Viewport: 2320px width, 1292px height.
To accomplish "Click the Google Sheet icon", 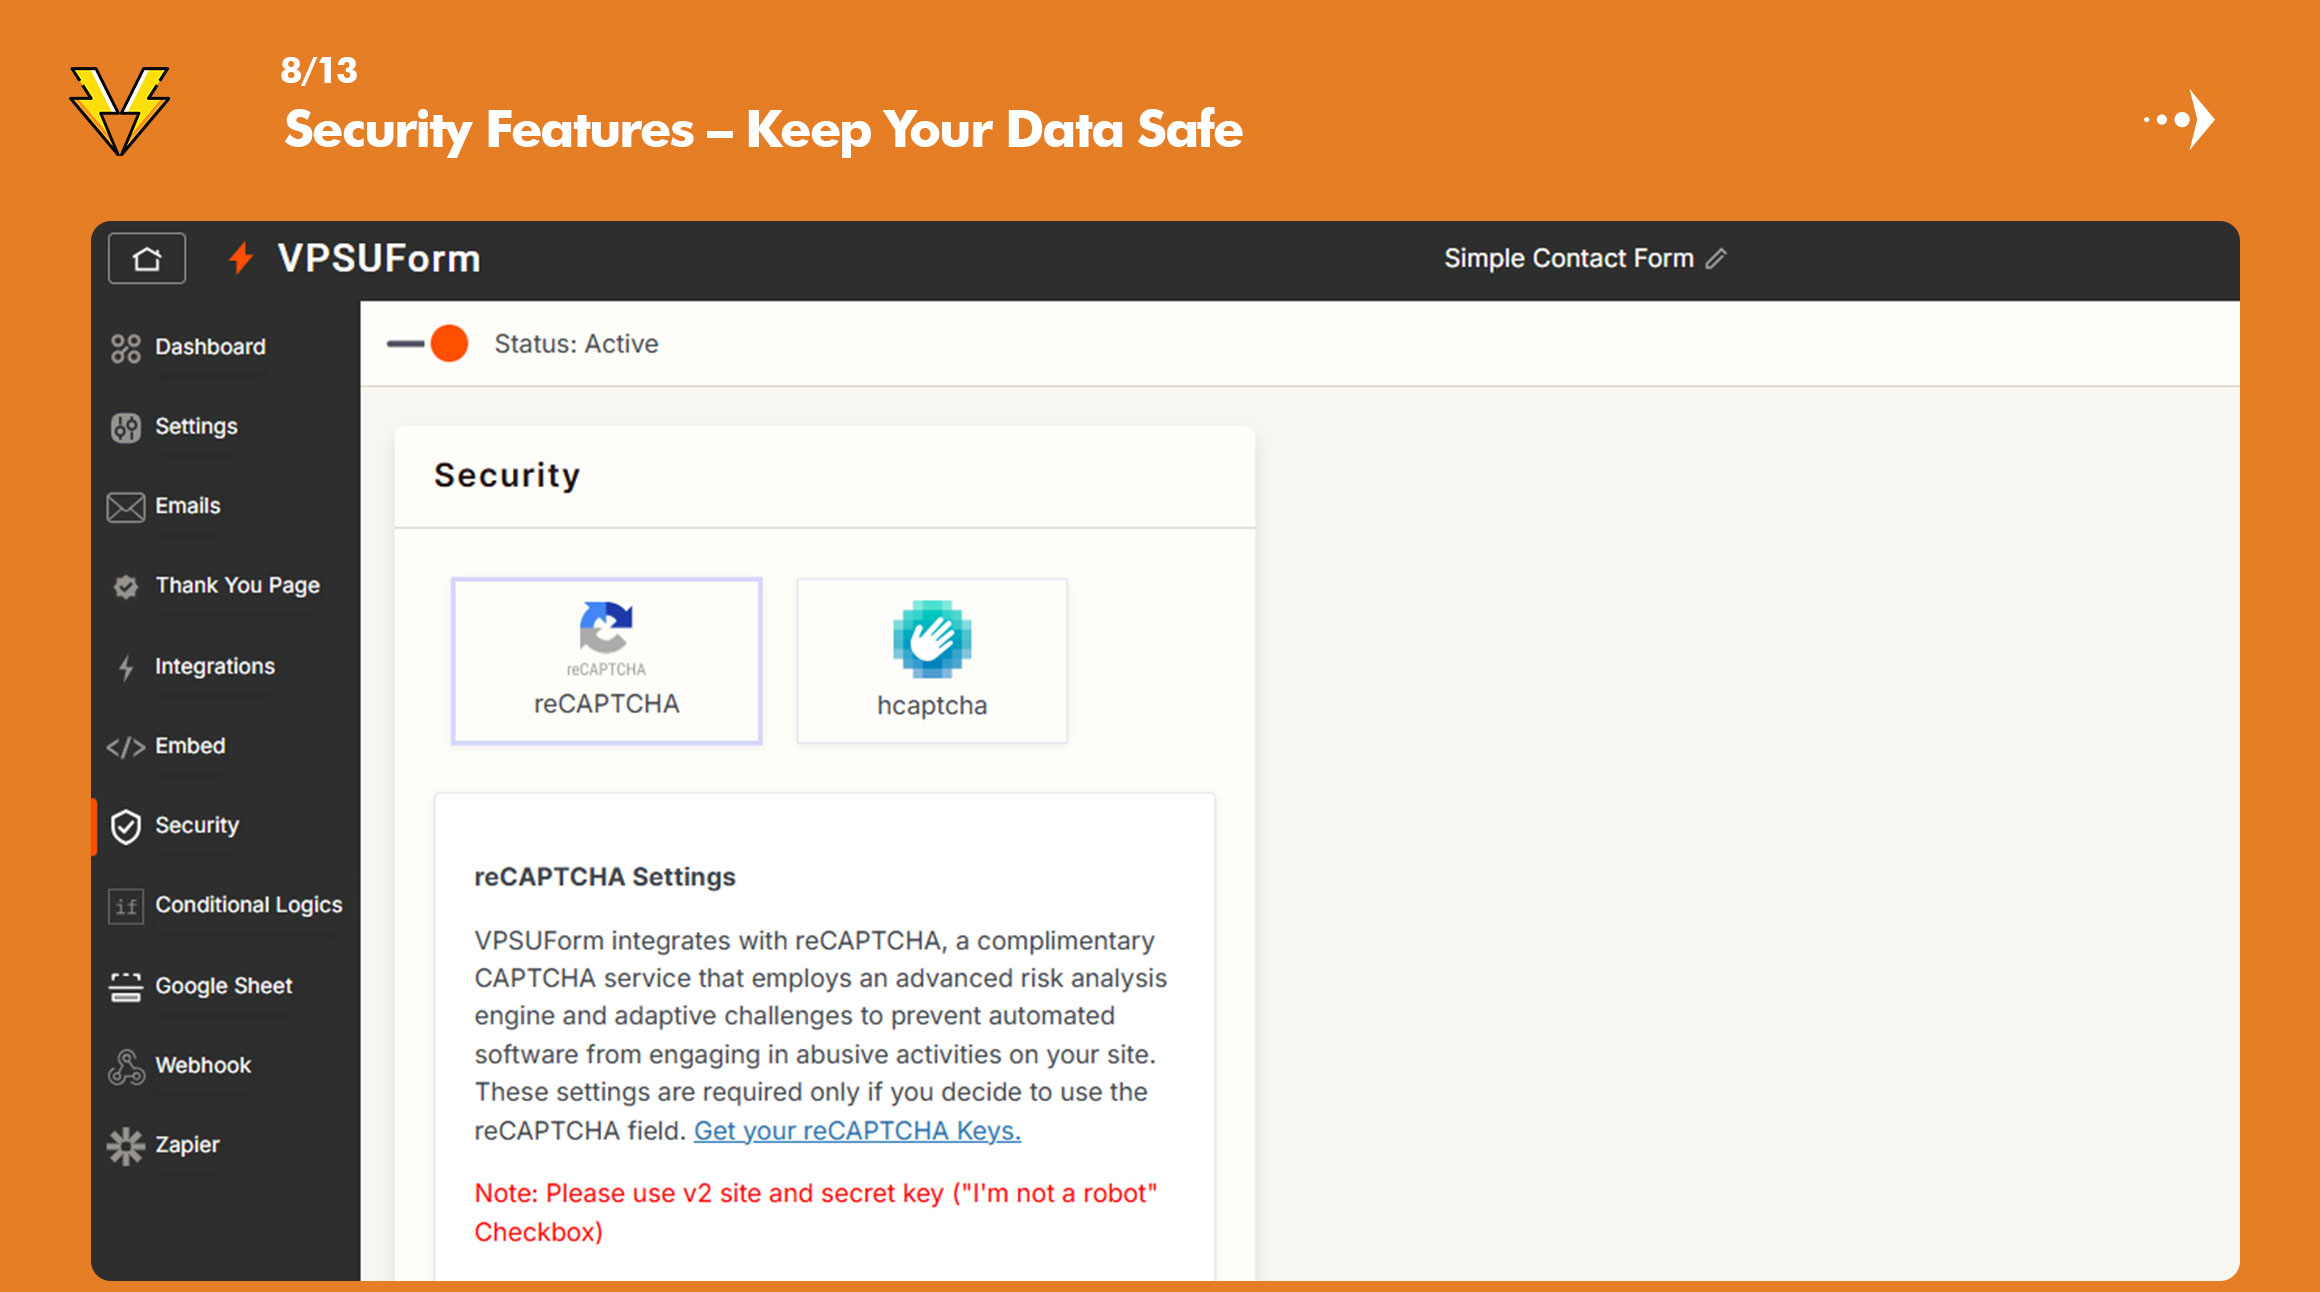I will (126, 987).
